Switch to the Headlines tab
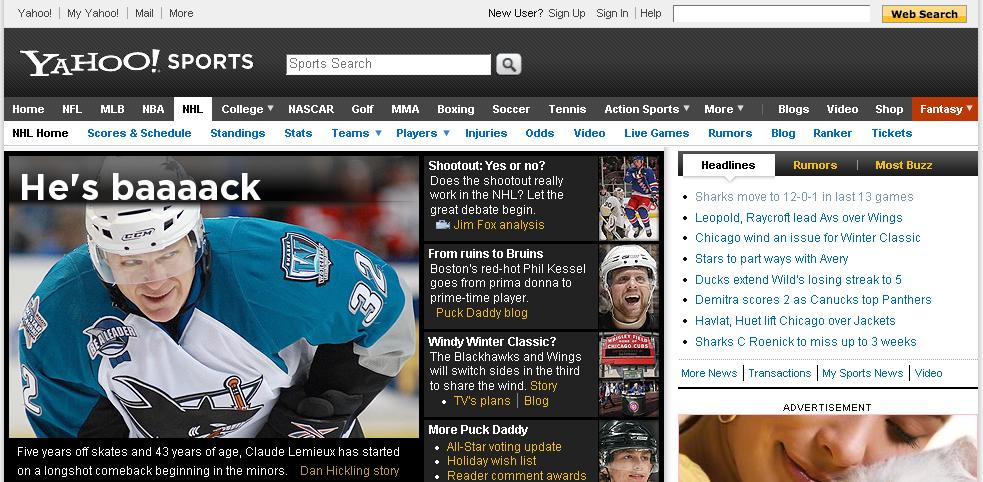Viewport: 983px width, 482px height. pos(728,165)
